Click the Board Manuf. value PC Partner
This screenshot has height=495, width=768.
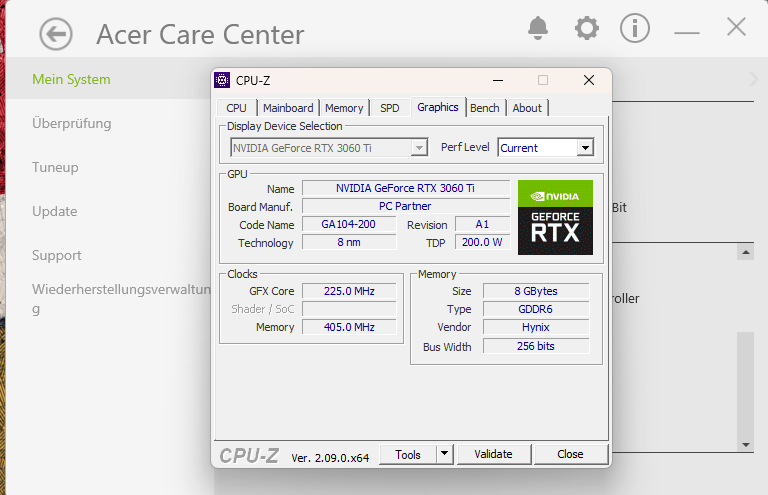pyautogui.click(x=406, y=206)
